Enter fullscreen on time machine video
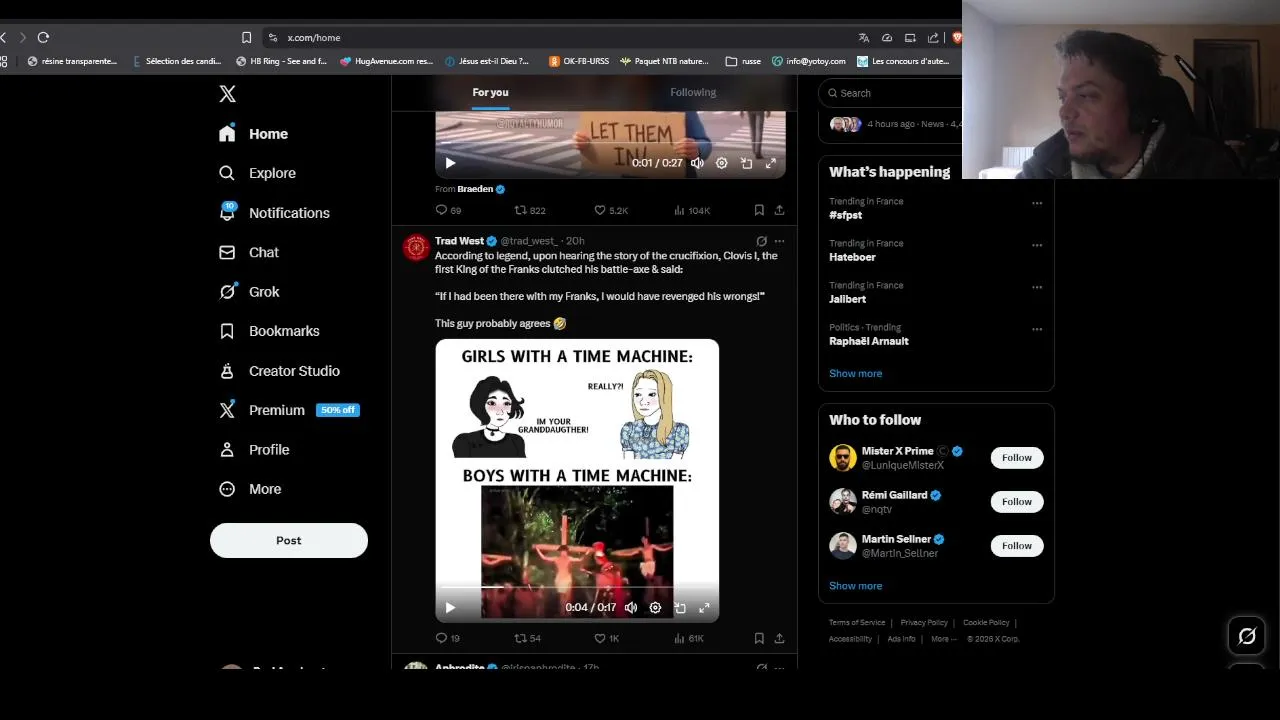 pos(704,607)
